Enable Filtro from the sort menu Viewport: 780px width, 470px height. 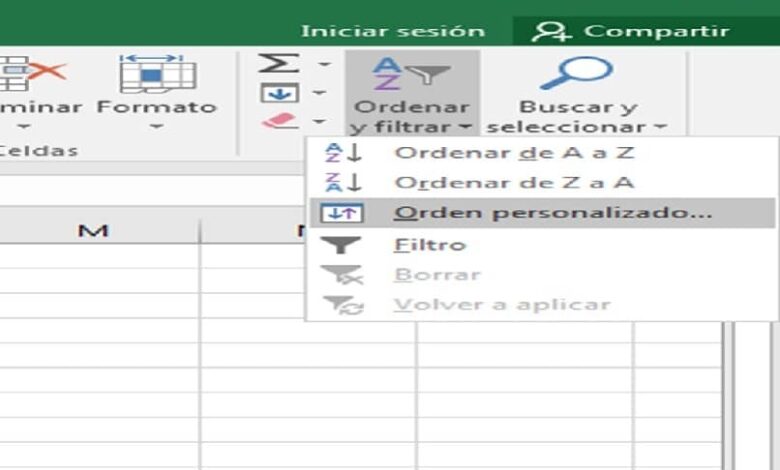click(x=429, y=244)
